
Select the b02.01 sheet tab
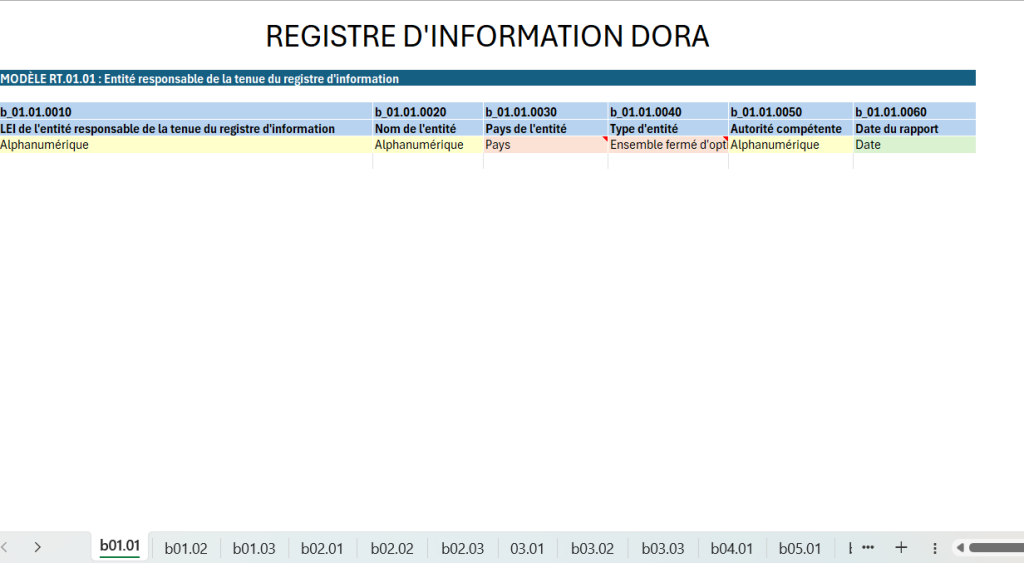(x=322, y=548)
